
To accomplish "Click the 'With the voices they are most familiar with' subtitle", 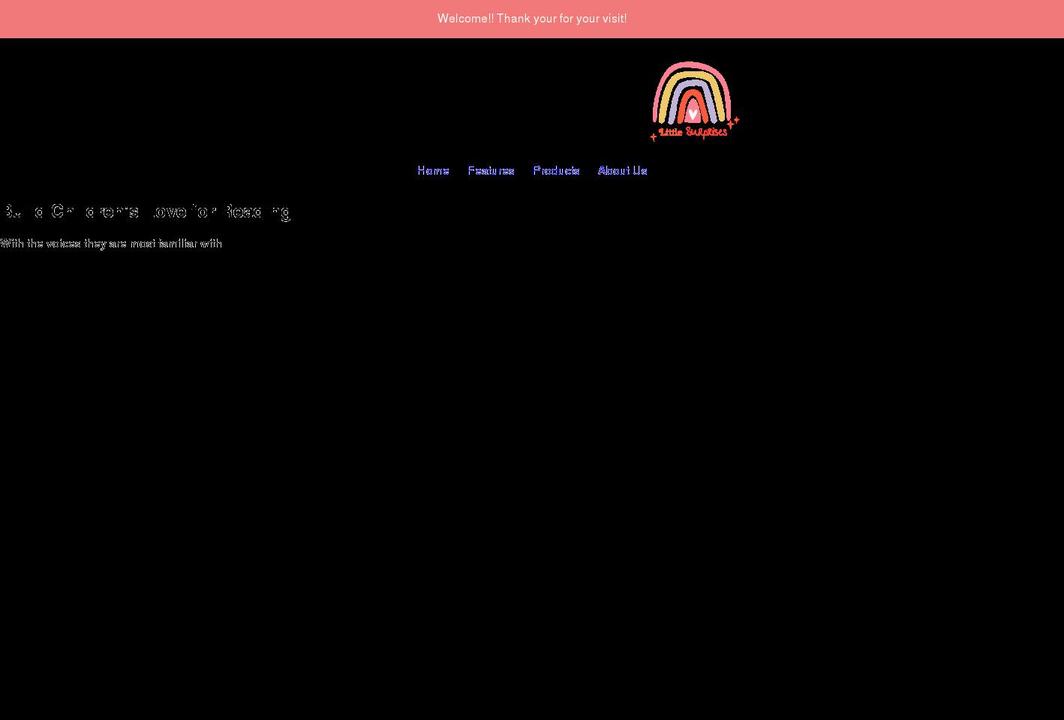I will pyautogui.click(x=111, y=244).
